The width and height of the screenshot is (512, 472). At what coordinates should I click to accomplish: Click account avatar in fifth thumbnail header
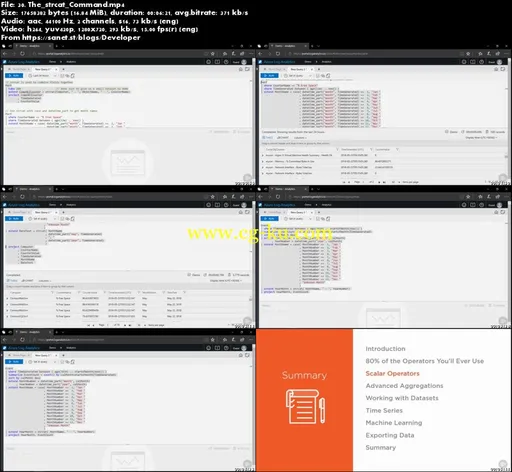(x=244, y=348)
